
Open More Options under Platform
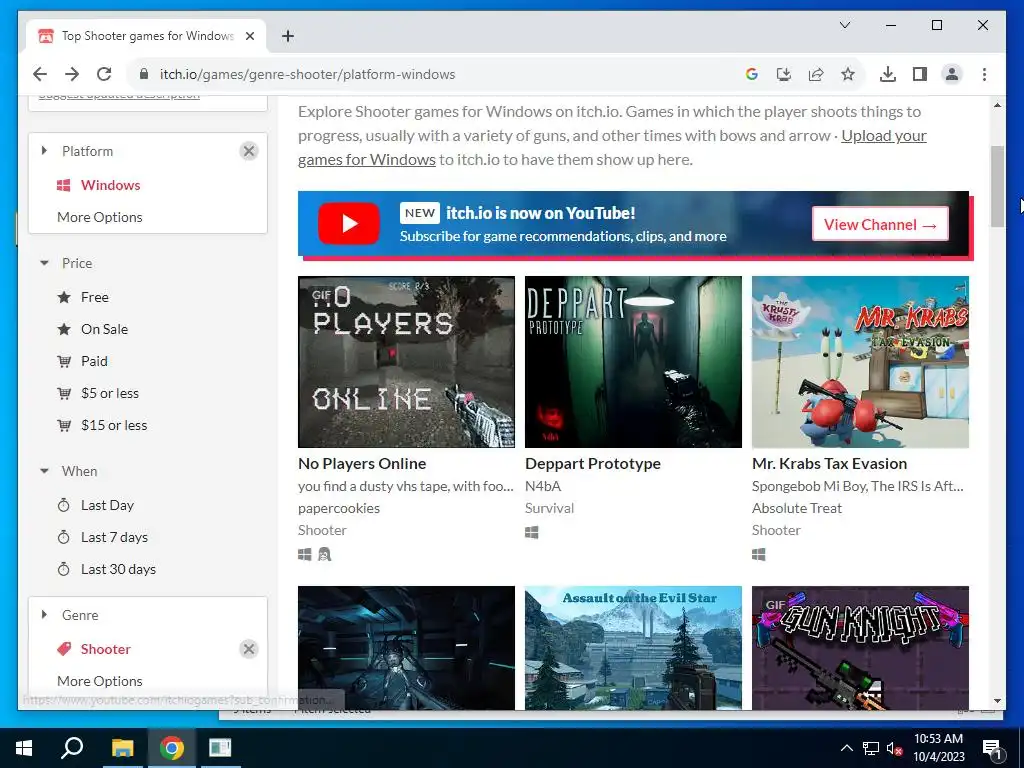(100, 217)
